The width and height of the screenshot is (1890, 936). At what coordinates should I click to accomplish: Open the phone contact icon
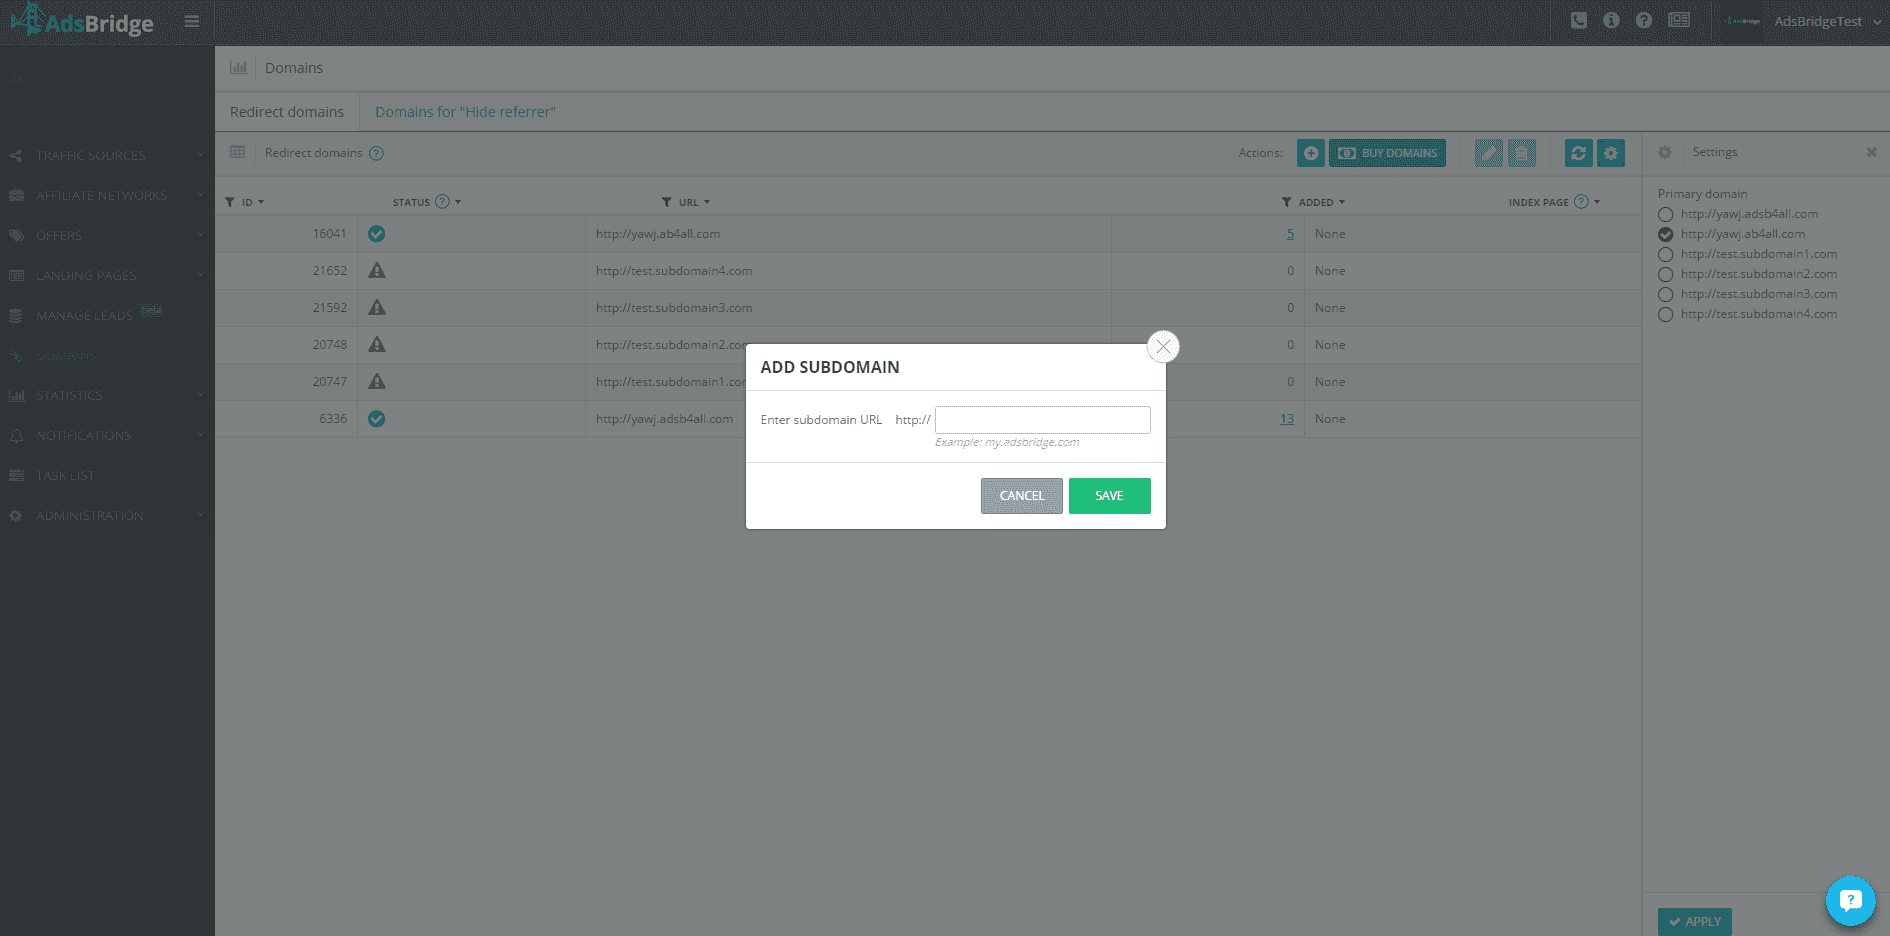(x=1579, y=20)
